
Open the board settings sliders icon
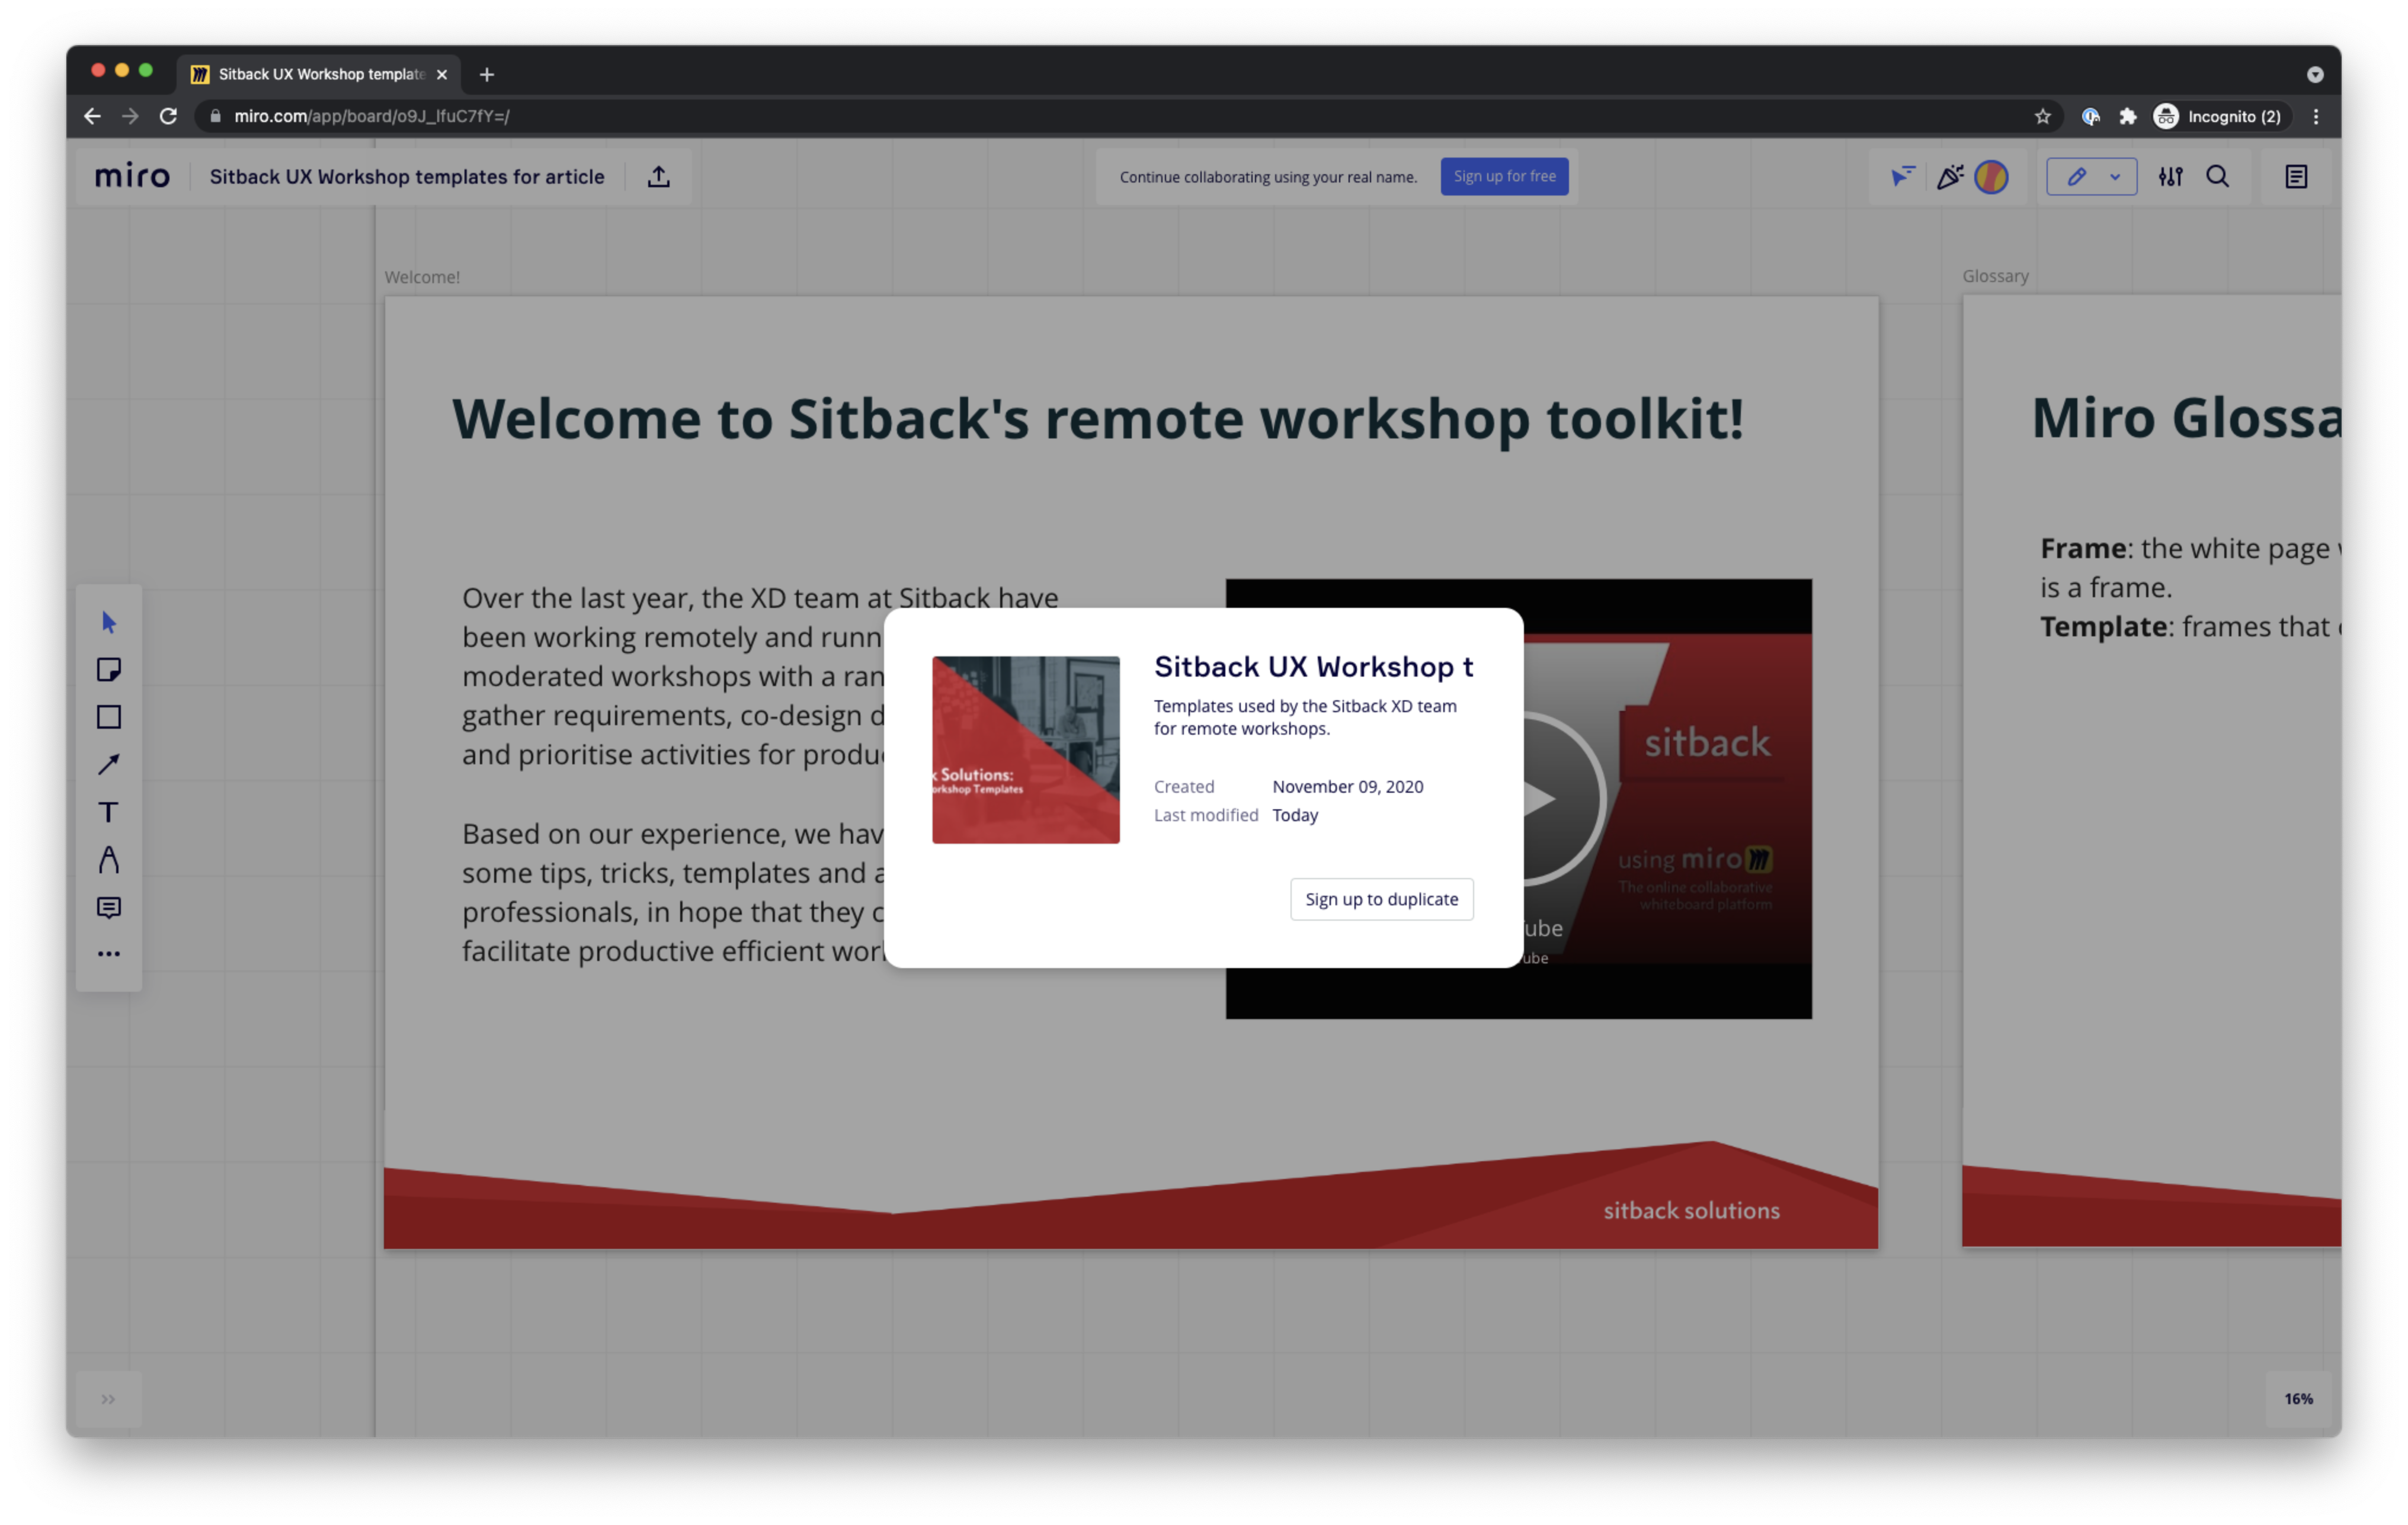coord(2170,177)
